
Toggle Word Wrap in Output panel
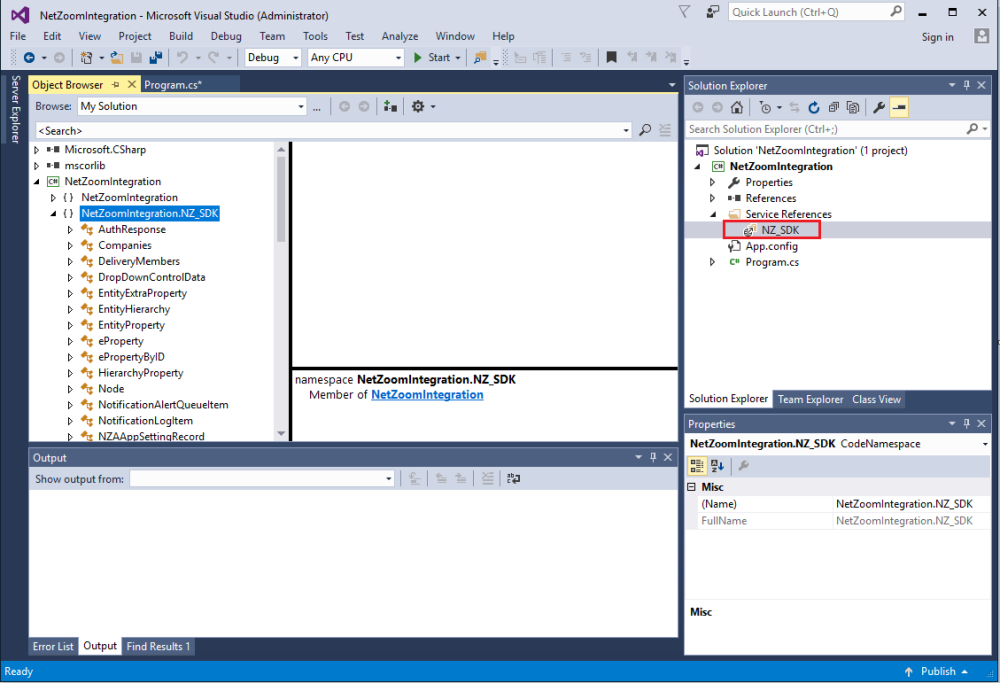coord(513,478)
